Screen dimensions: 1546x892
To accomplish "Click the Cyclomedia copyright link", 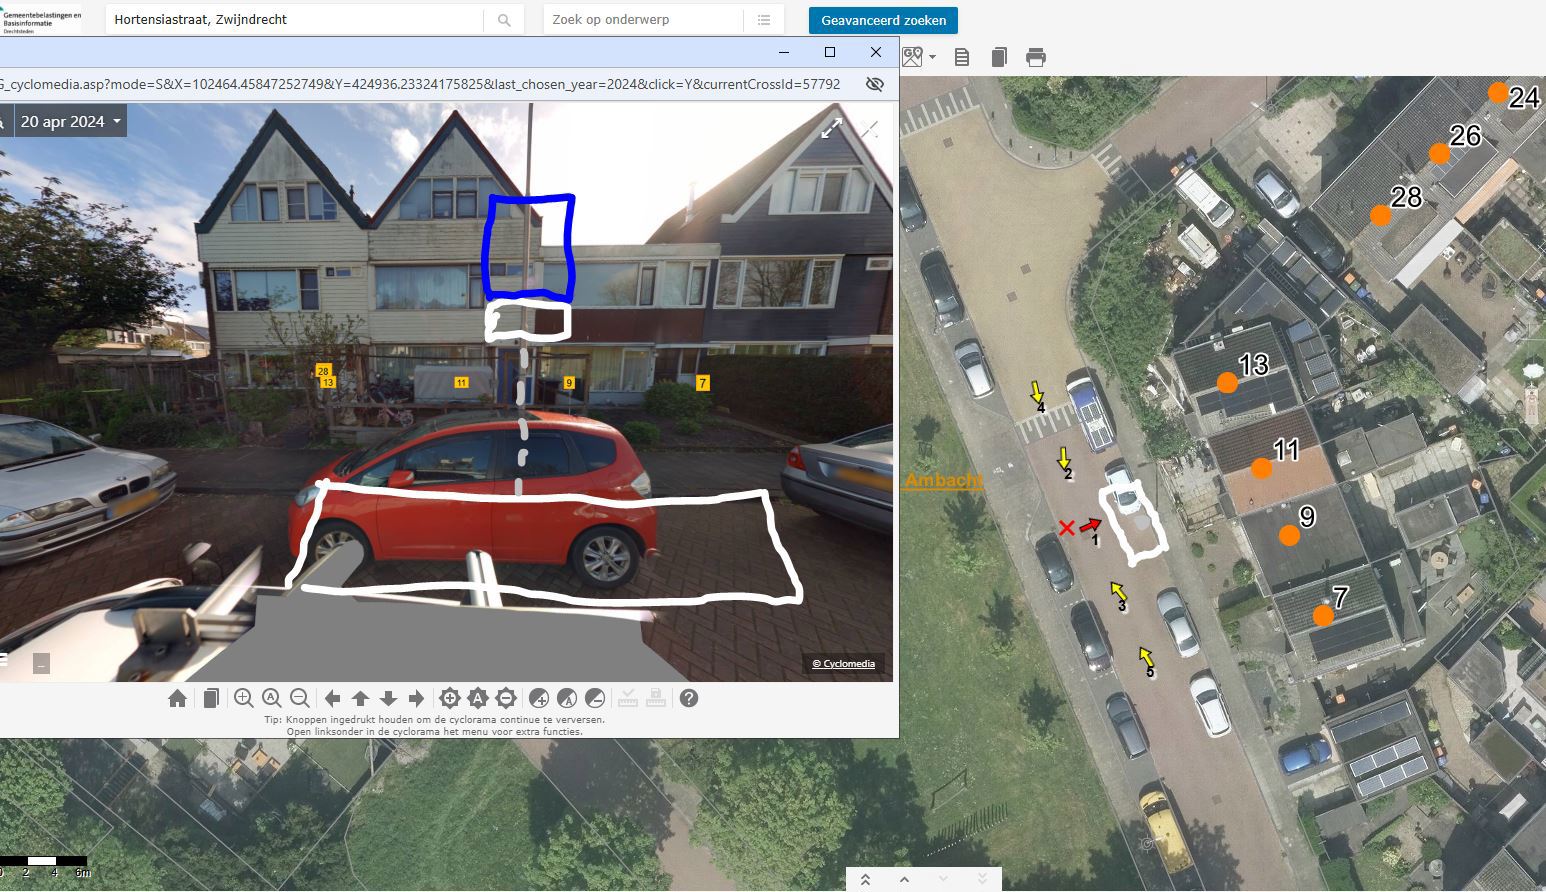I will [843, 663].
